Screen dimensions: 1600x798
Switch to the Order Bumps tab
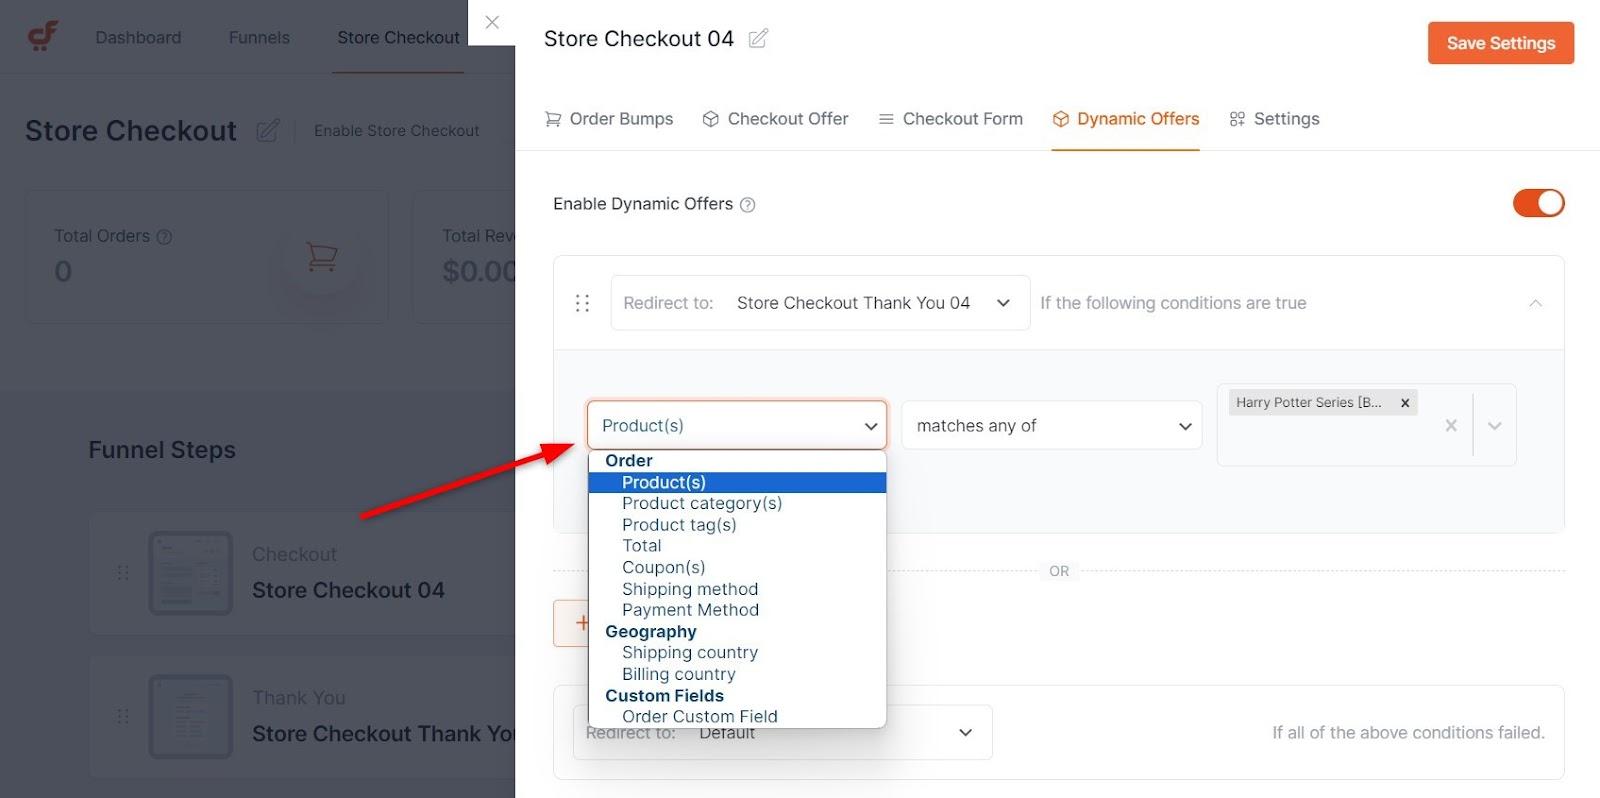[609, 119]
